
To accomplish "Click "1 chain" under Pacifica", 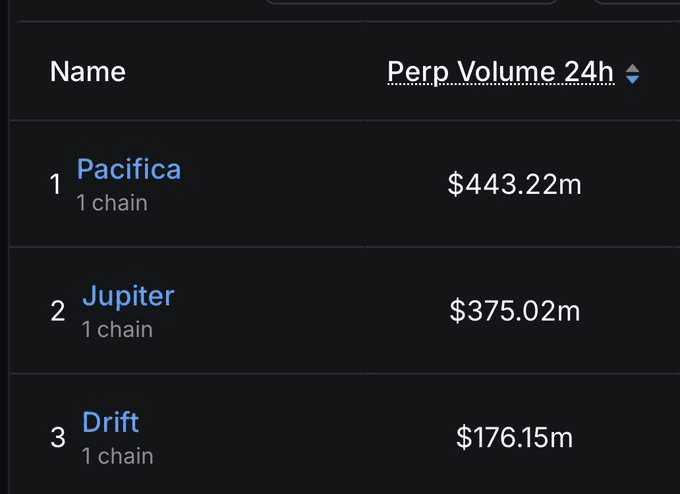I will coord(112,203).
